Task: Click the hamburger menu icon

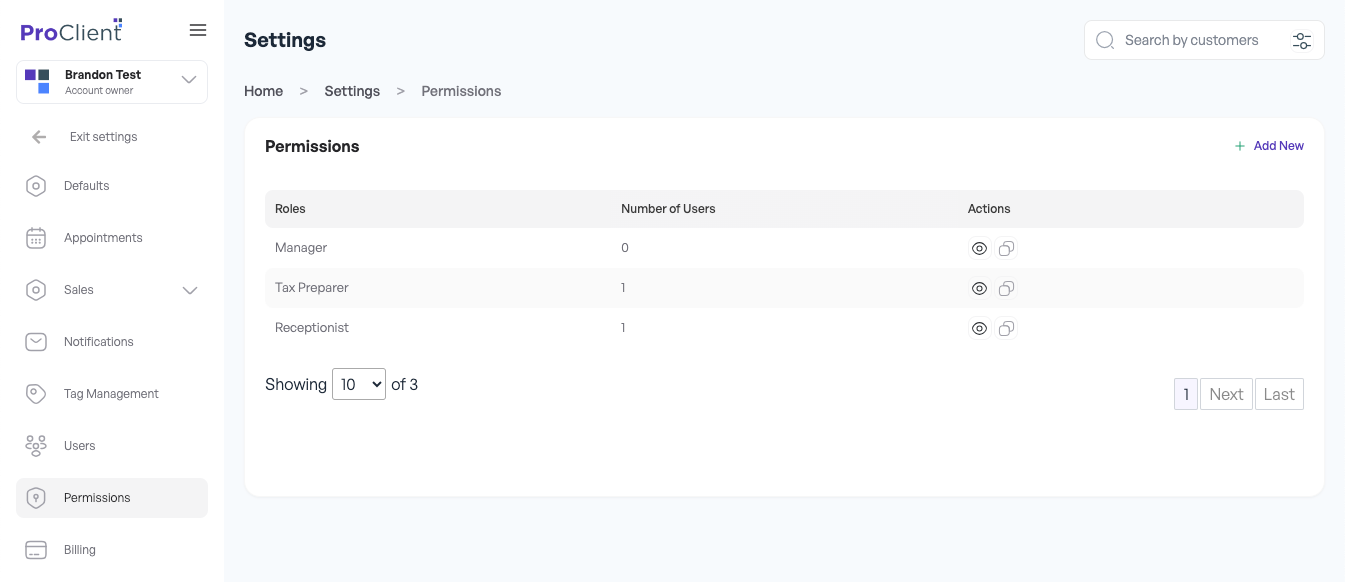Action: tap(198, 30)
